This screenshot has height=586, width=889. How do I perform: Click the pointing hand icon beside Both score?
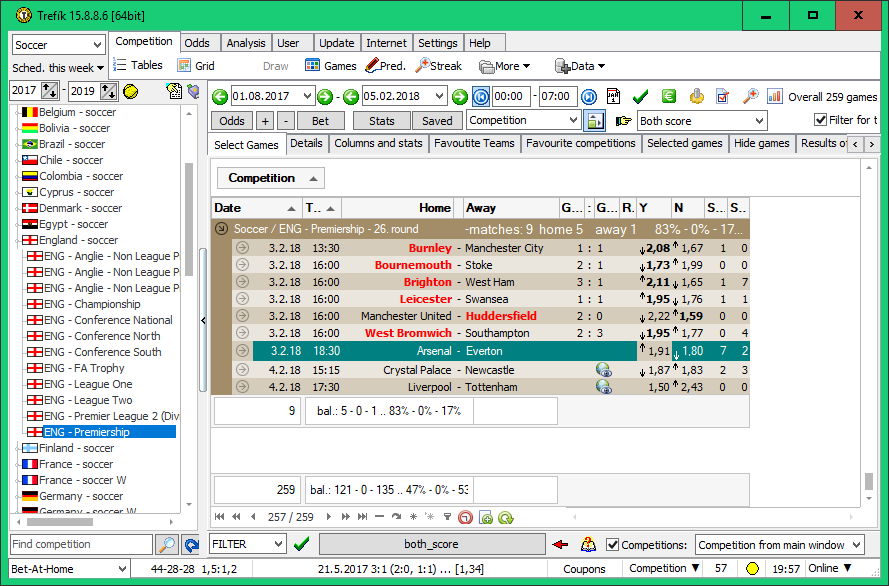tap(624, 121)
